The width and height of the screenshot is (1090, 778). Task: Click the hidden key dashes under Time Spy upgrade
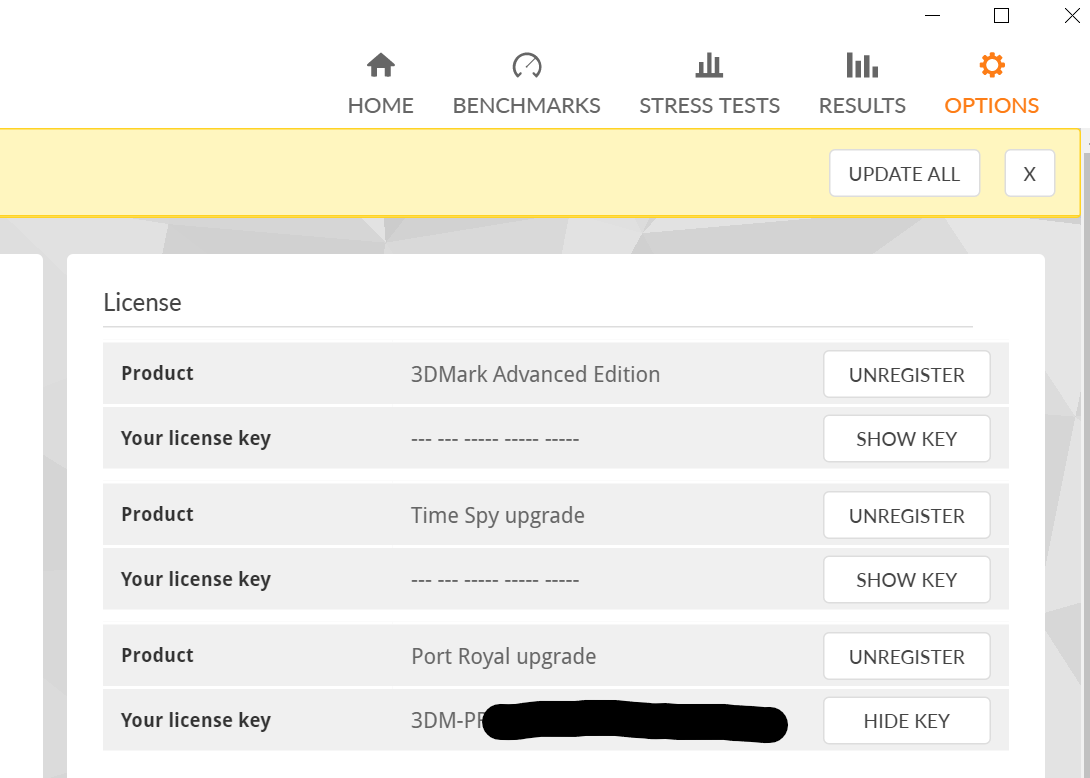[495, 581]
